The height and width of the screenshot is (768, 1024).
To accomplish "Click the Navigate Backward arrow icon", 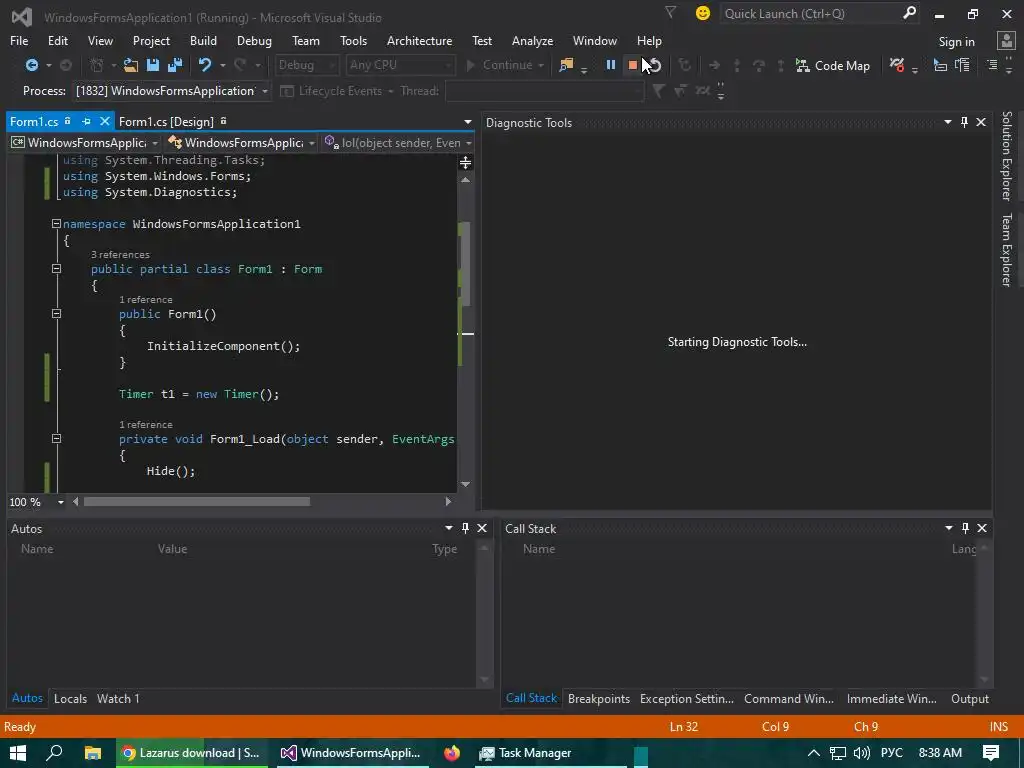I will (x=31, y=65).
